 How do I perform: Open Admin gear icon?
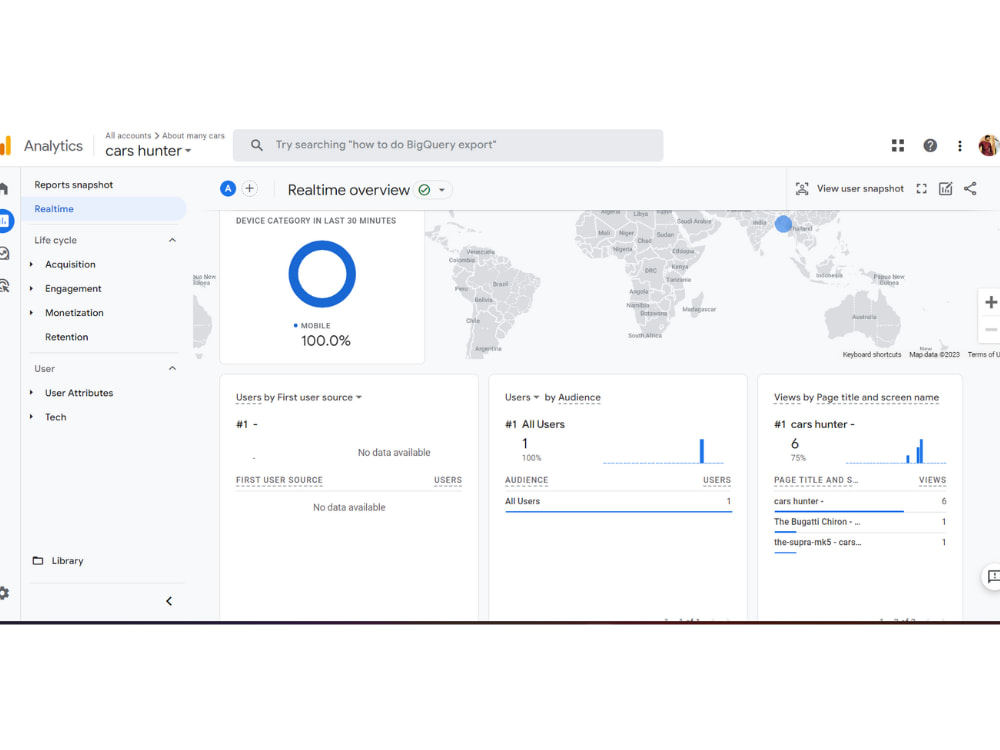(x=4, y=593)
